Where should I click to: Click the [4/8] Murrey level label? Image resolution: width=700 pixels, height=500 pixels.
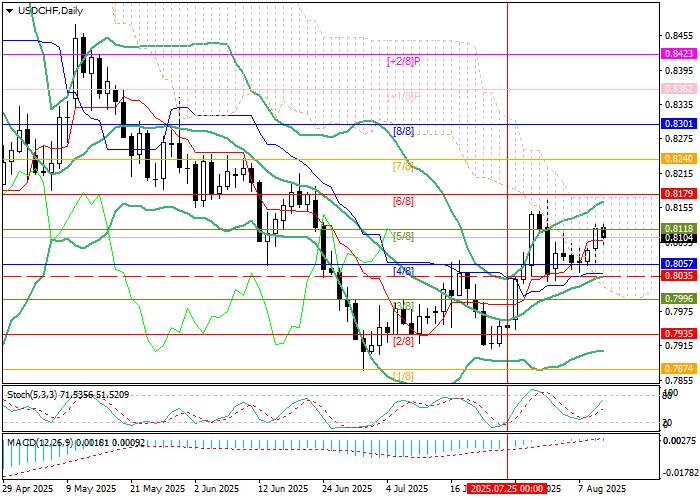[403, 271]
